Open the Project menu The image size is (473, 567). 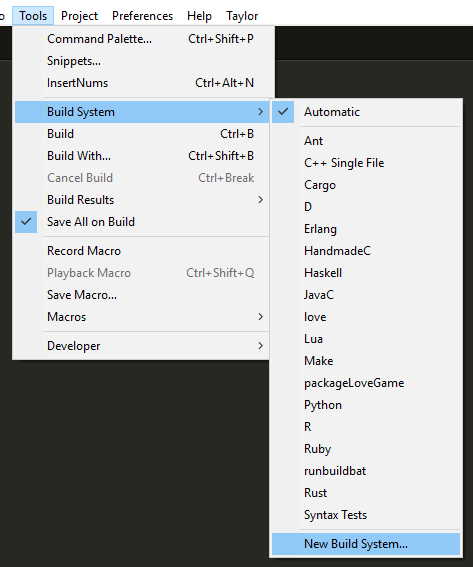pos(79,16)
